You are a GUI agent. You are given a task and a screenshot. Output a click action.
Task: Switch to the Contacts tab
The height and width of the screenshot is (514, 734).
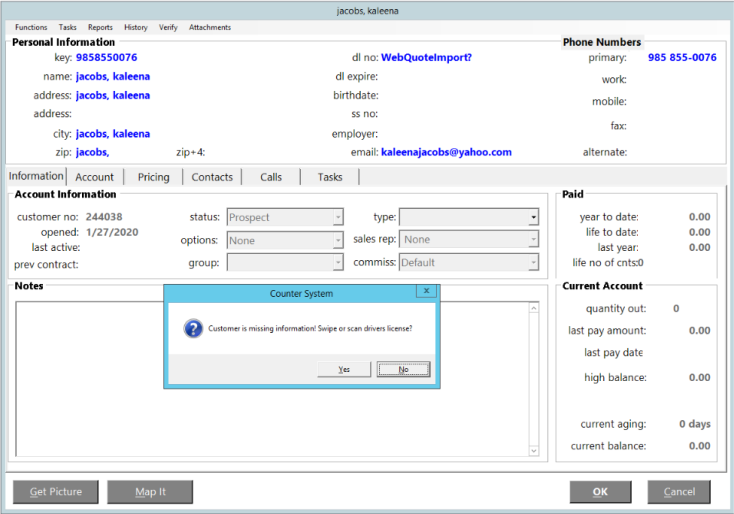point(212,177)
